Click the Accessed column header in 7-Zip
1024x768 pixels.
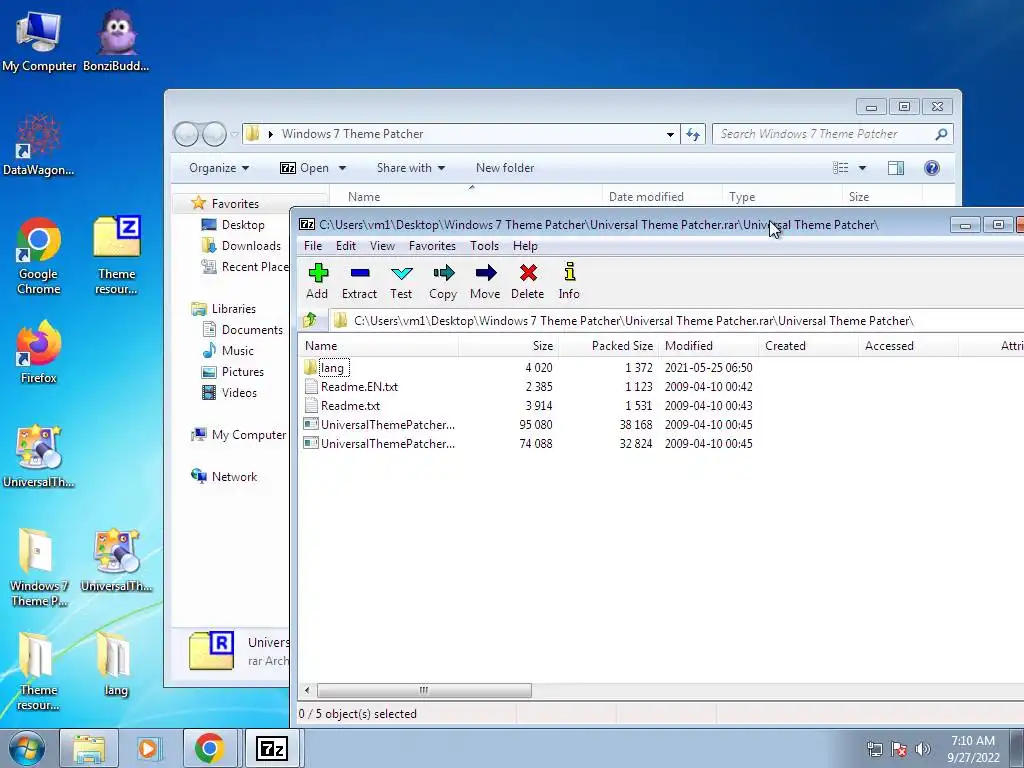pyautogui.click(x=908, y=345)
